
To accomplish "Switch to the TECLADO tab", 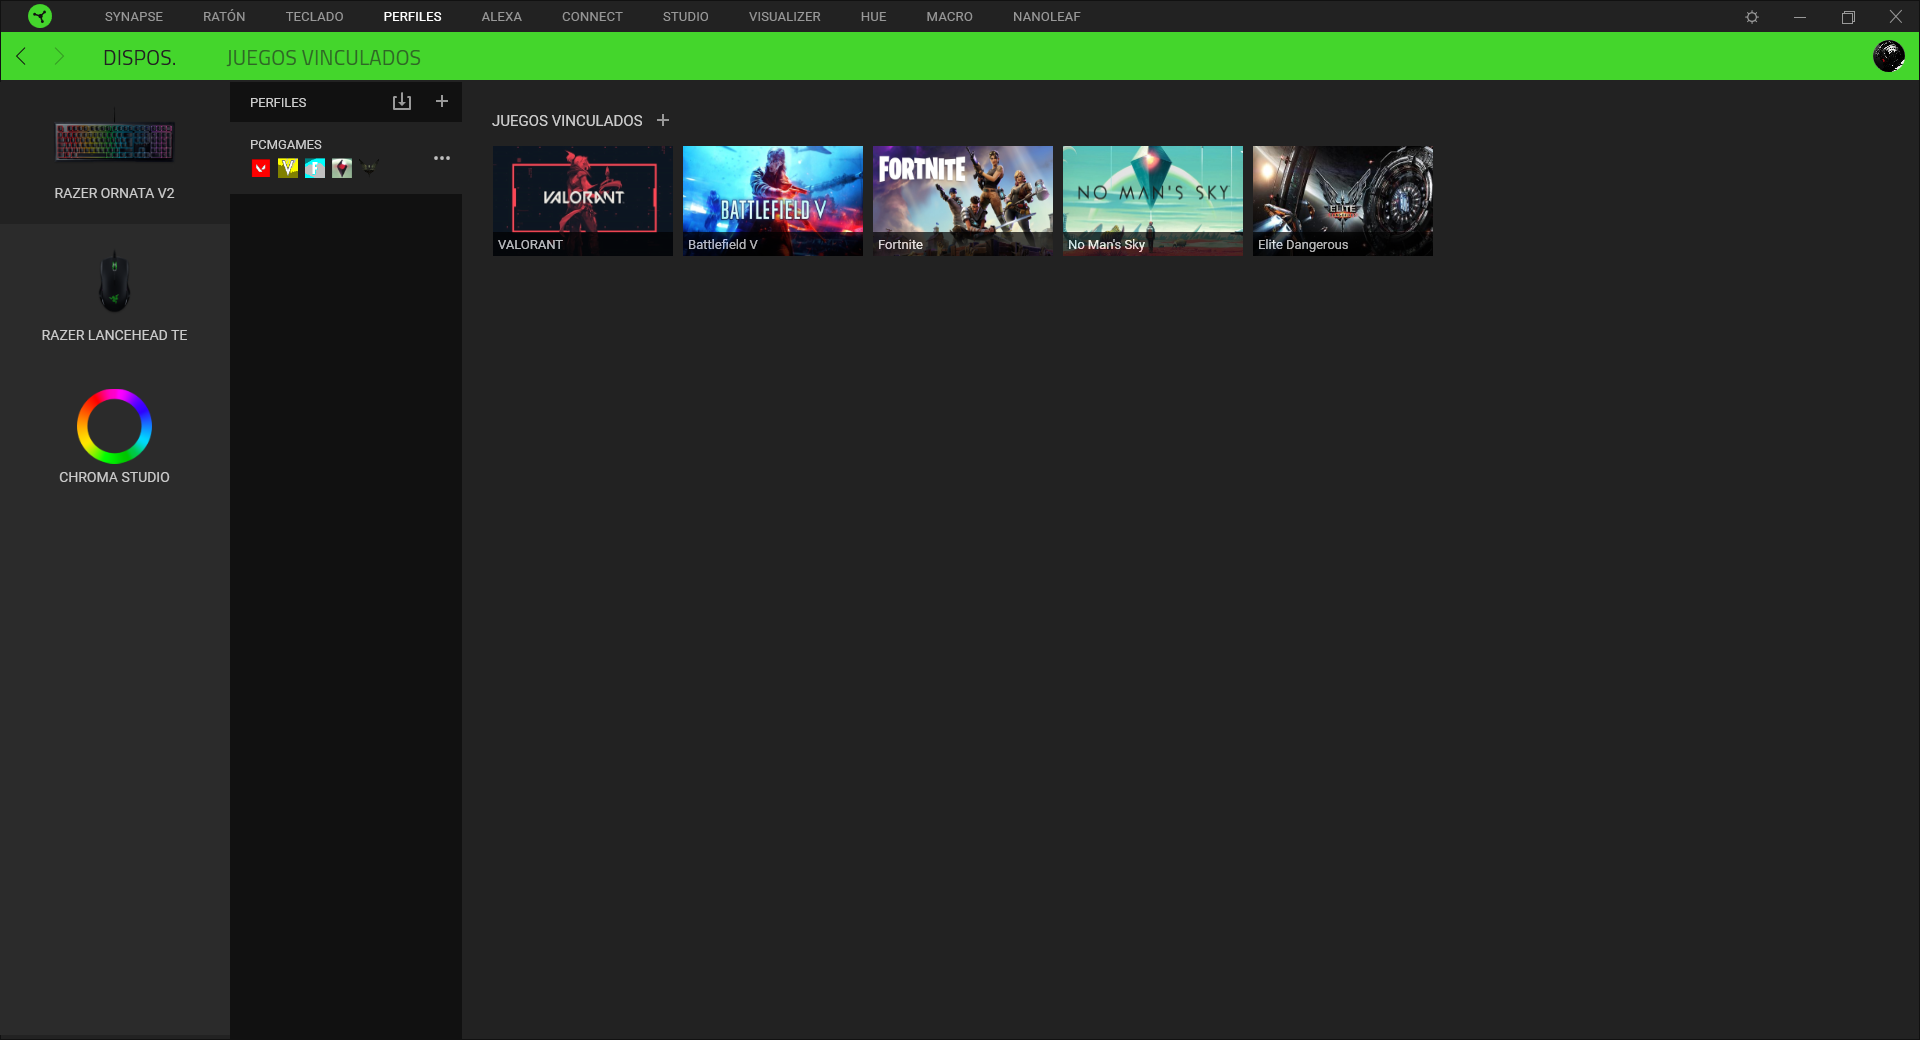I will pyautogui.click(x=314, y=17).
